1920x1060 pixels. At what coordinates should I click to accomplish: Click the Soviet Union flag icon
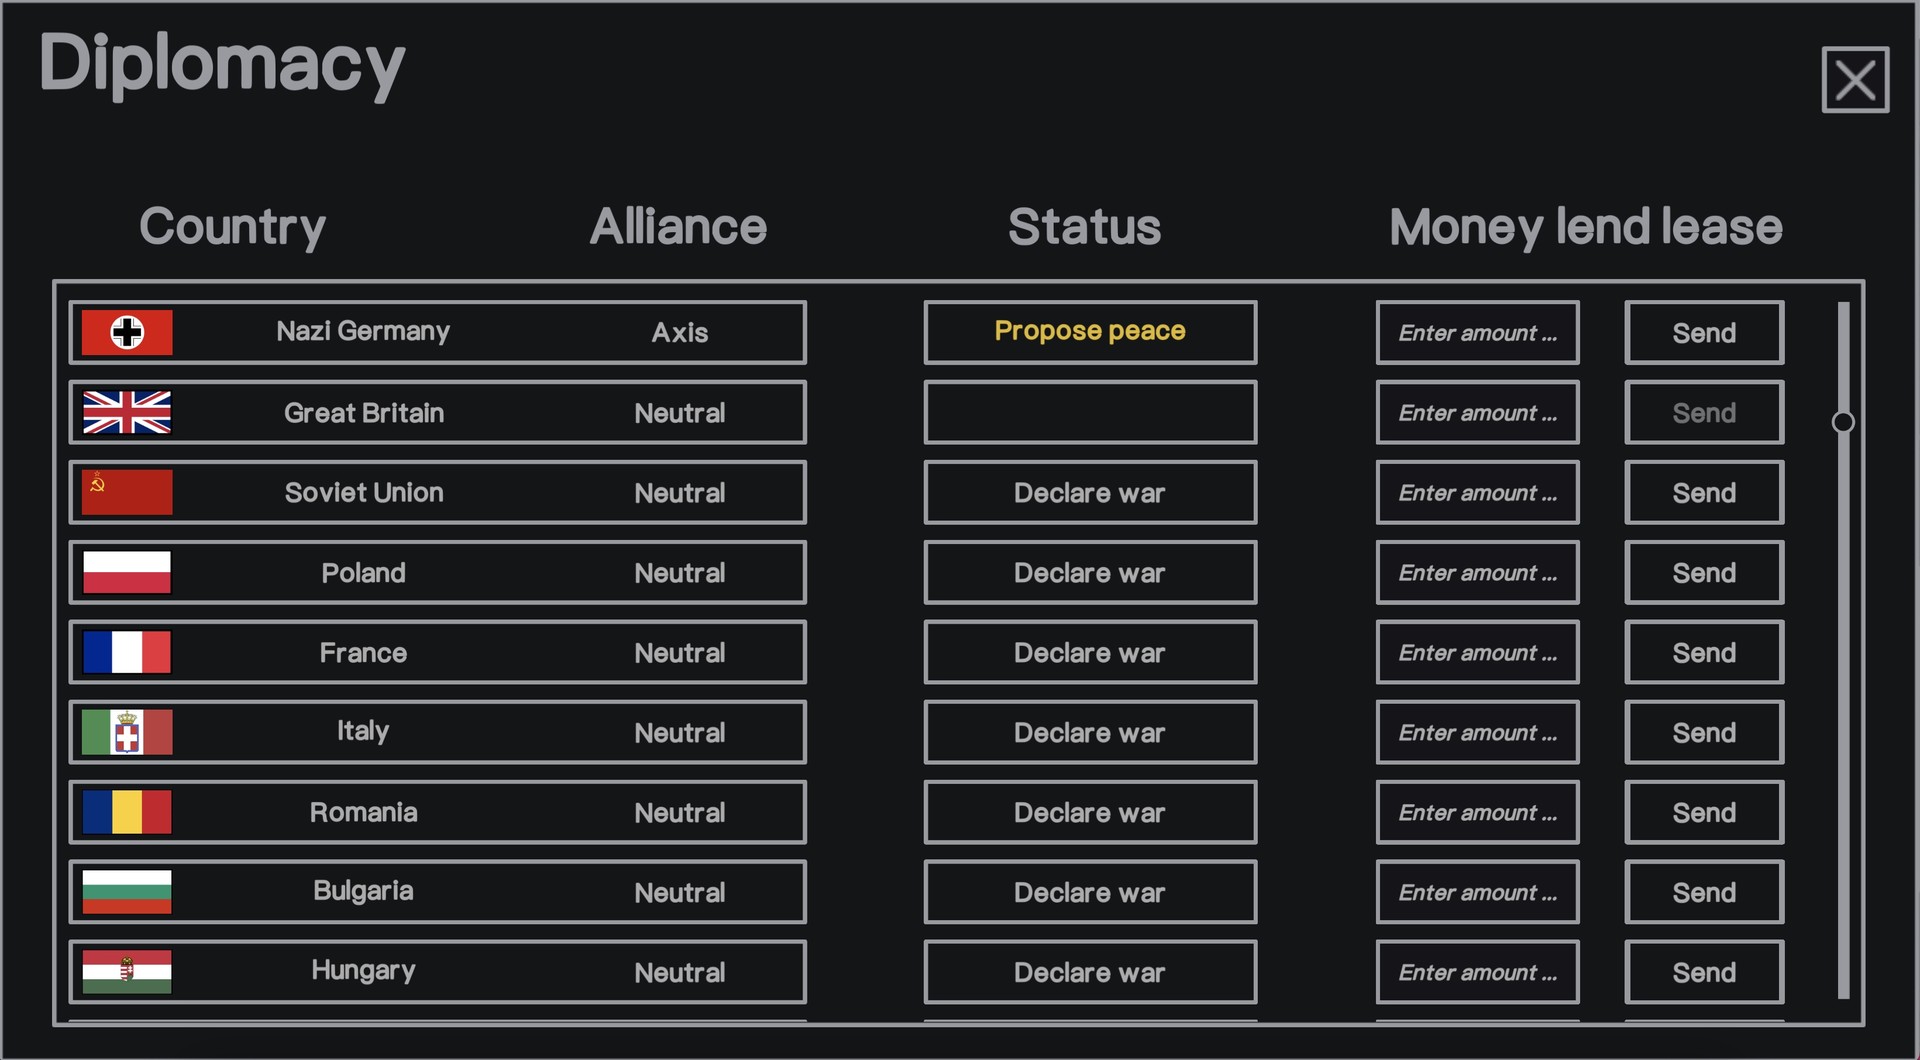(x=127, y=492)
